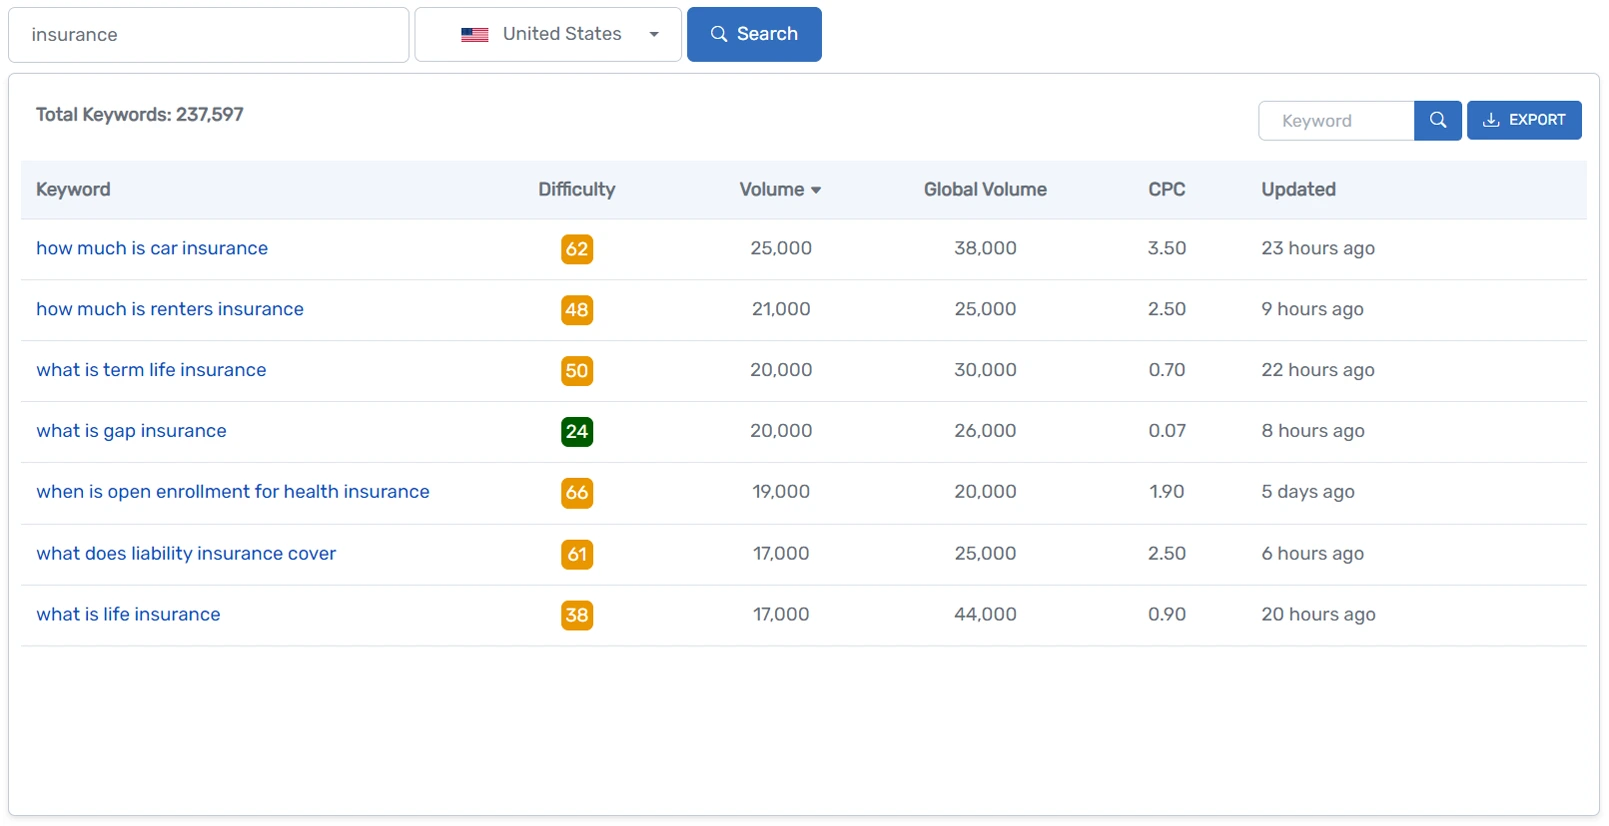Click the Difficulty column header
Viewport: 1609px width, 826px height.
[577, 189]
